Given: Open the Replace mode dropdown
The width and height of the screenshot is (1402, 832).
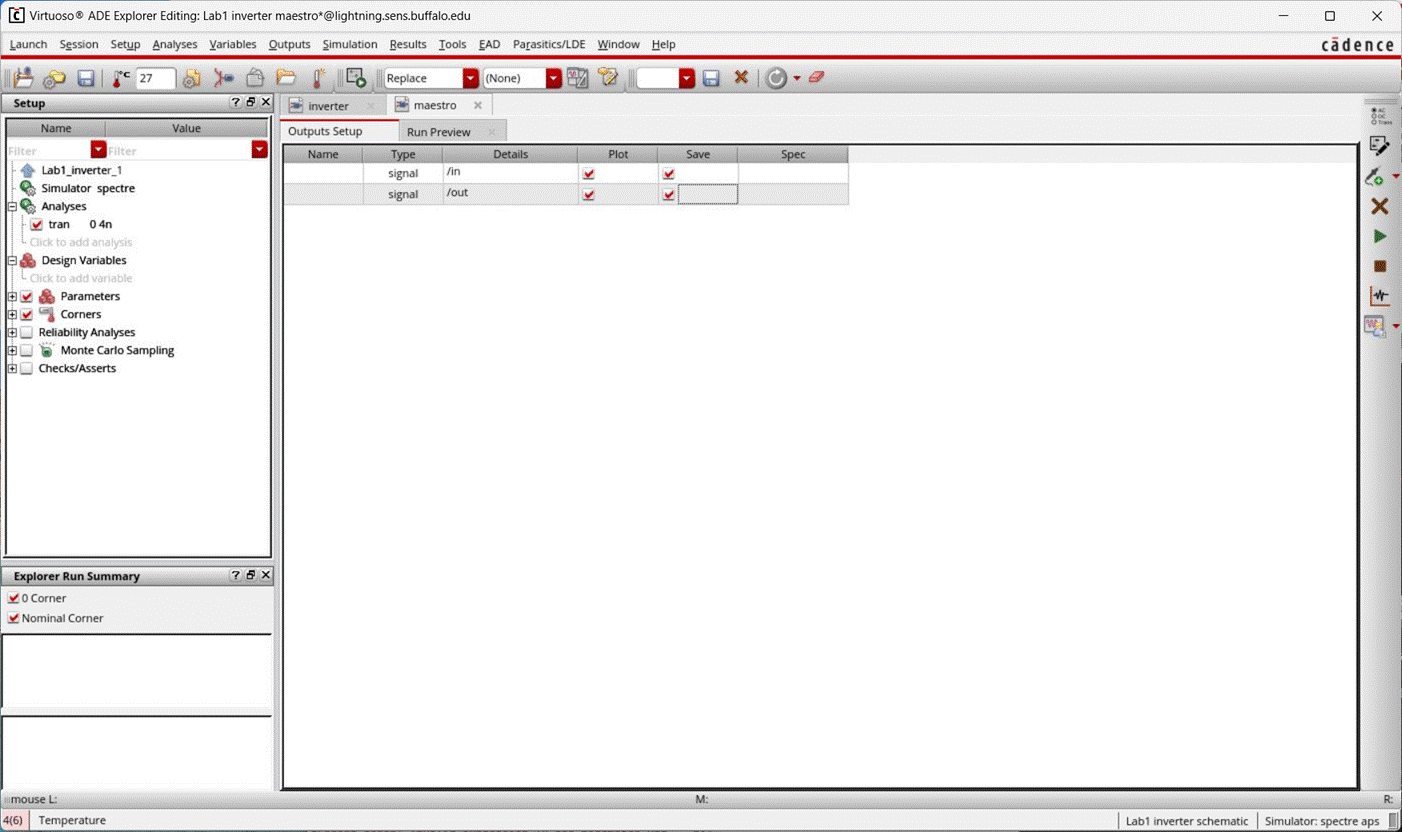Looking at the screenshot, I should [x=470, y=77].
